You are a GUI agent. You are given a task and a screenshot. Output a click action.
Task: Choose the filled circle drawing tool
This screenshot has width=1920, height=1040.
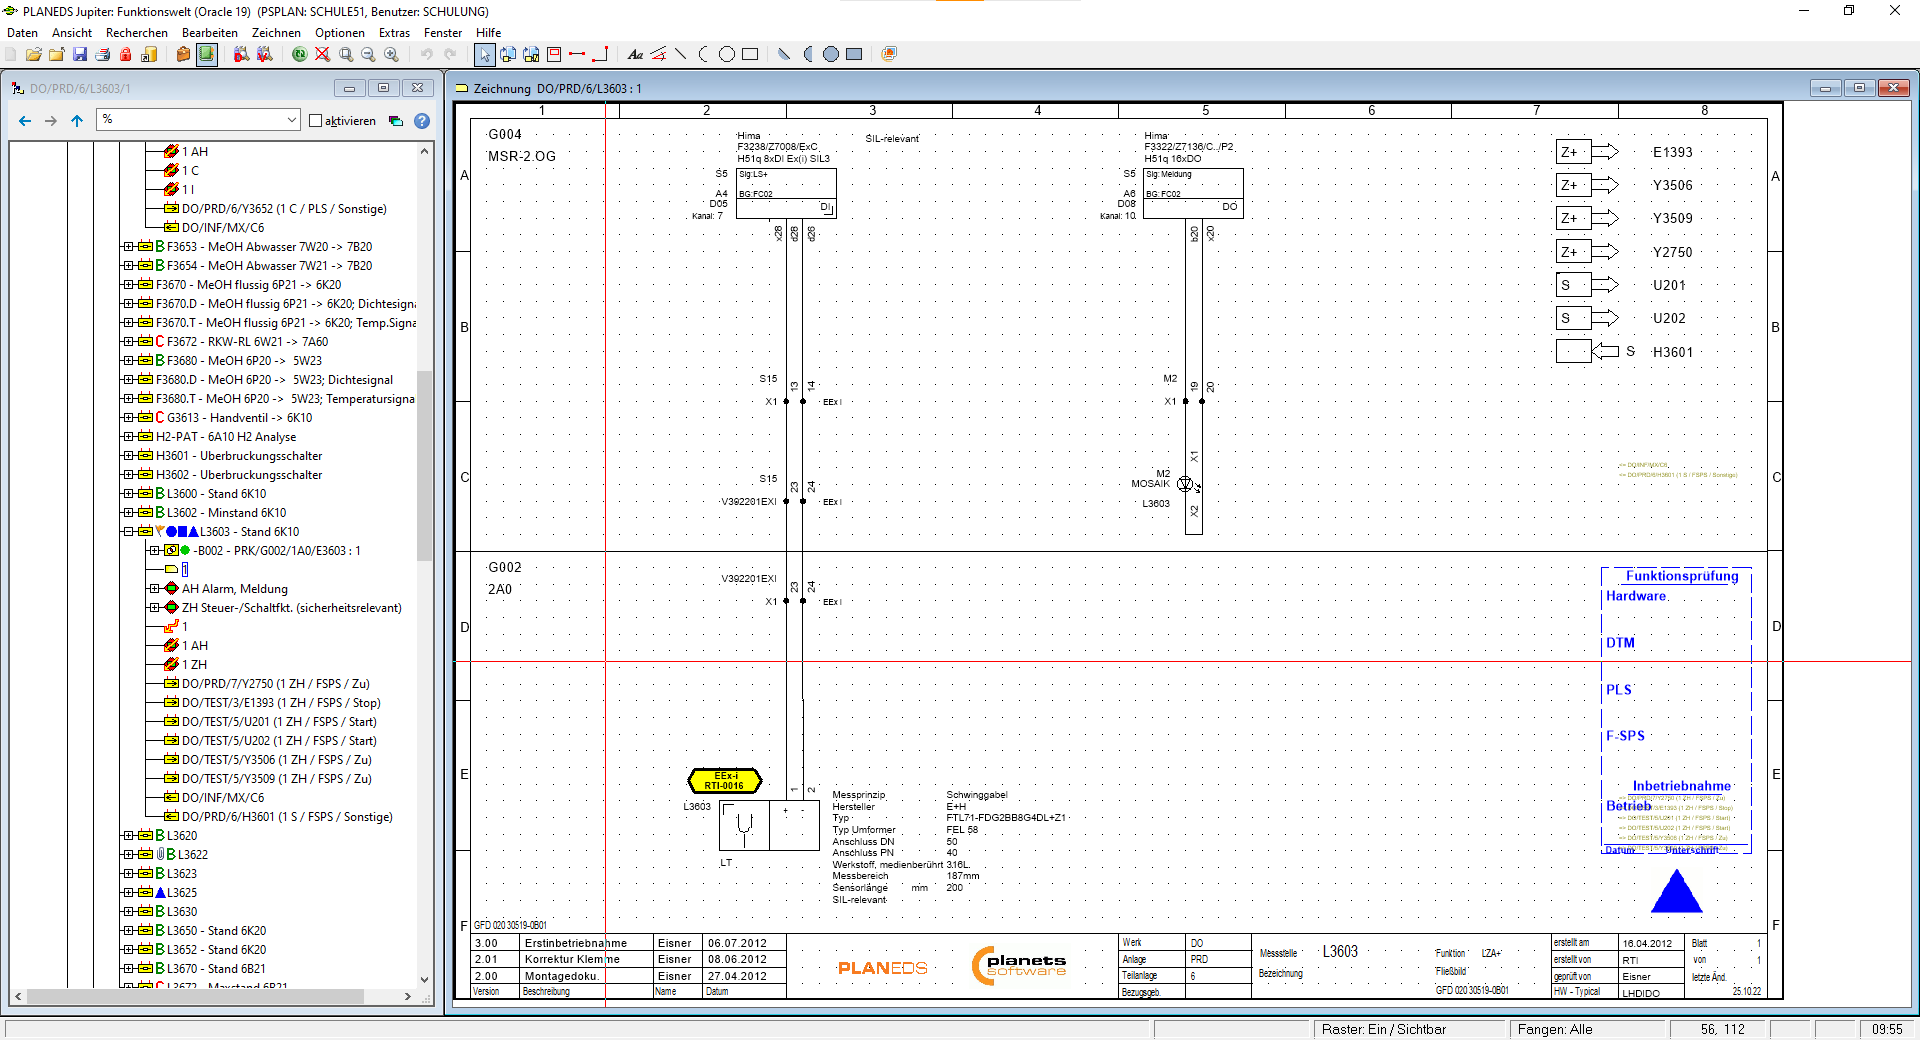831,54
